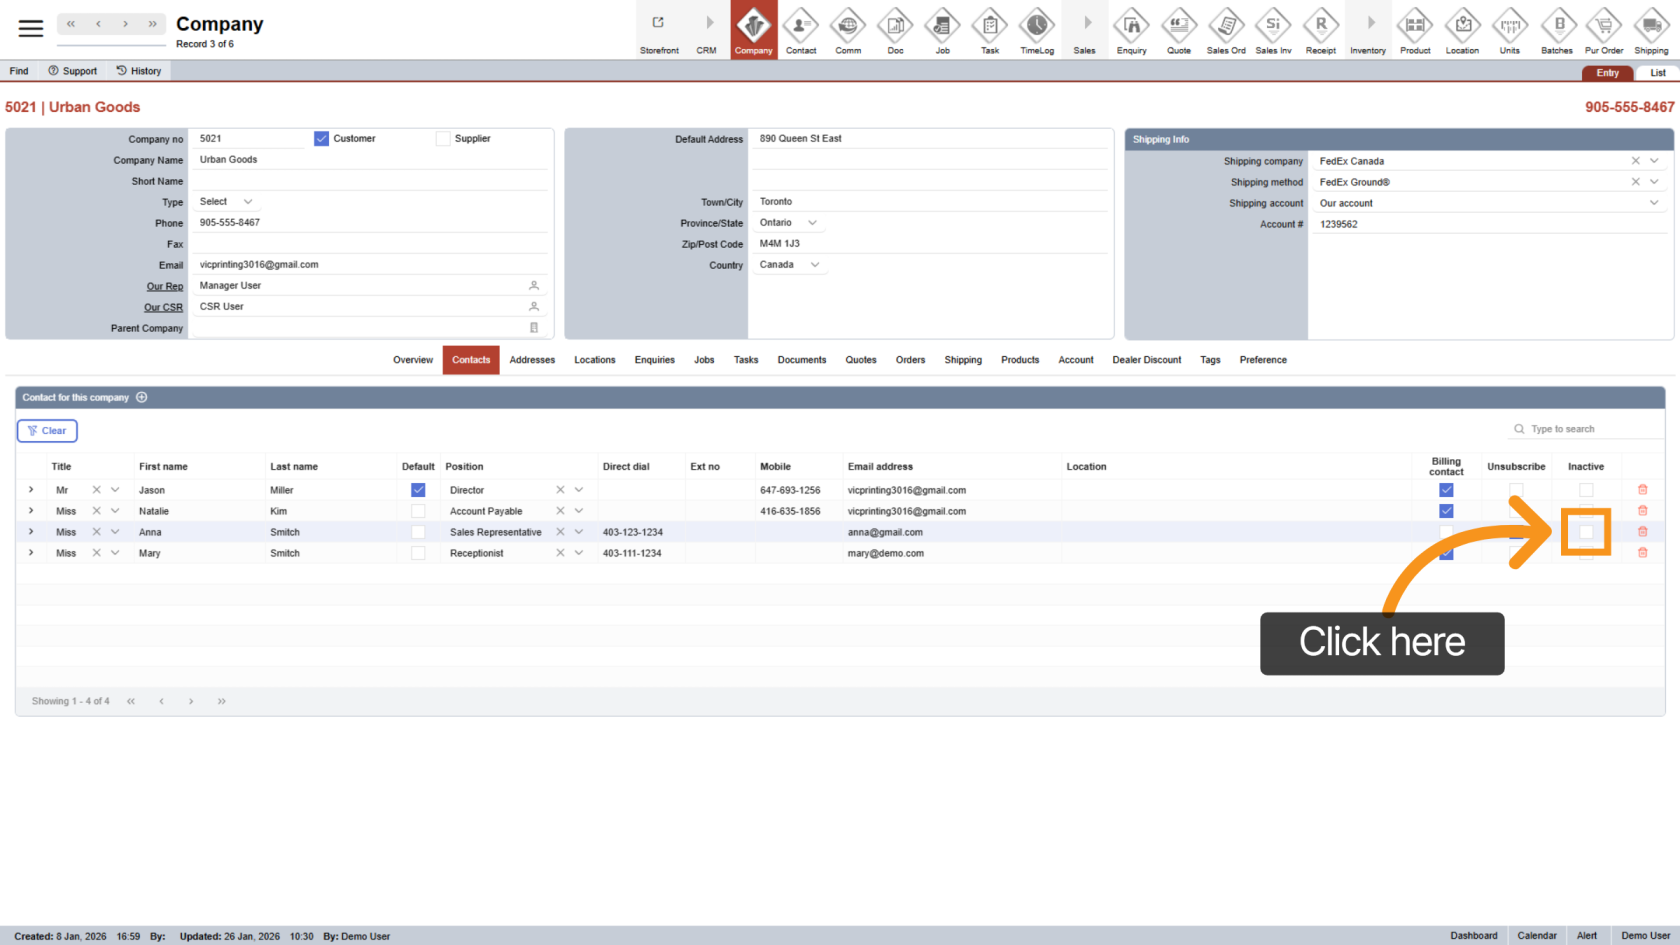
Task: Click the contact search field
Action: [1590, 429]
